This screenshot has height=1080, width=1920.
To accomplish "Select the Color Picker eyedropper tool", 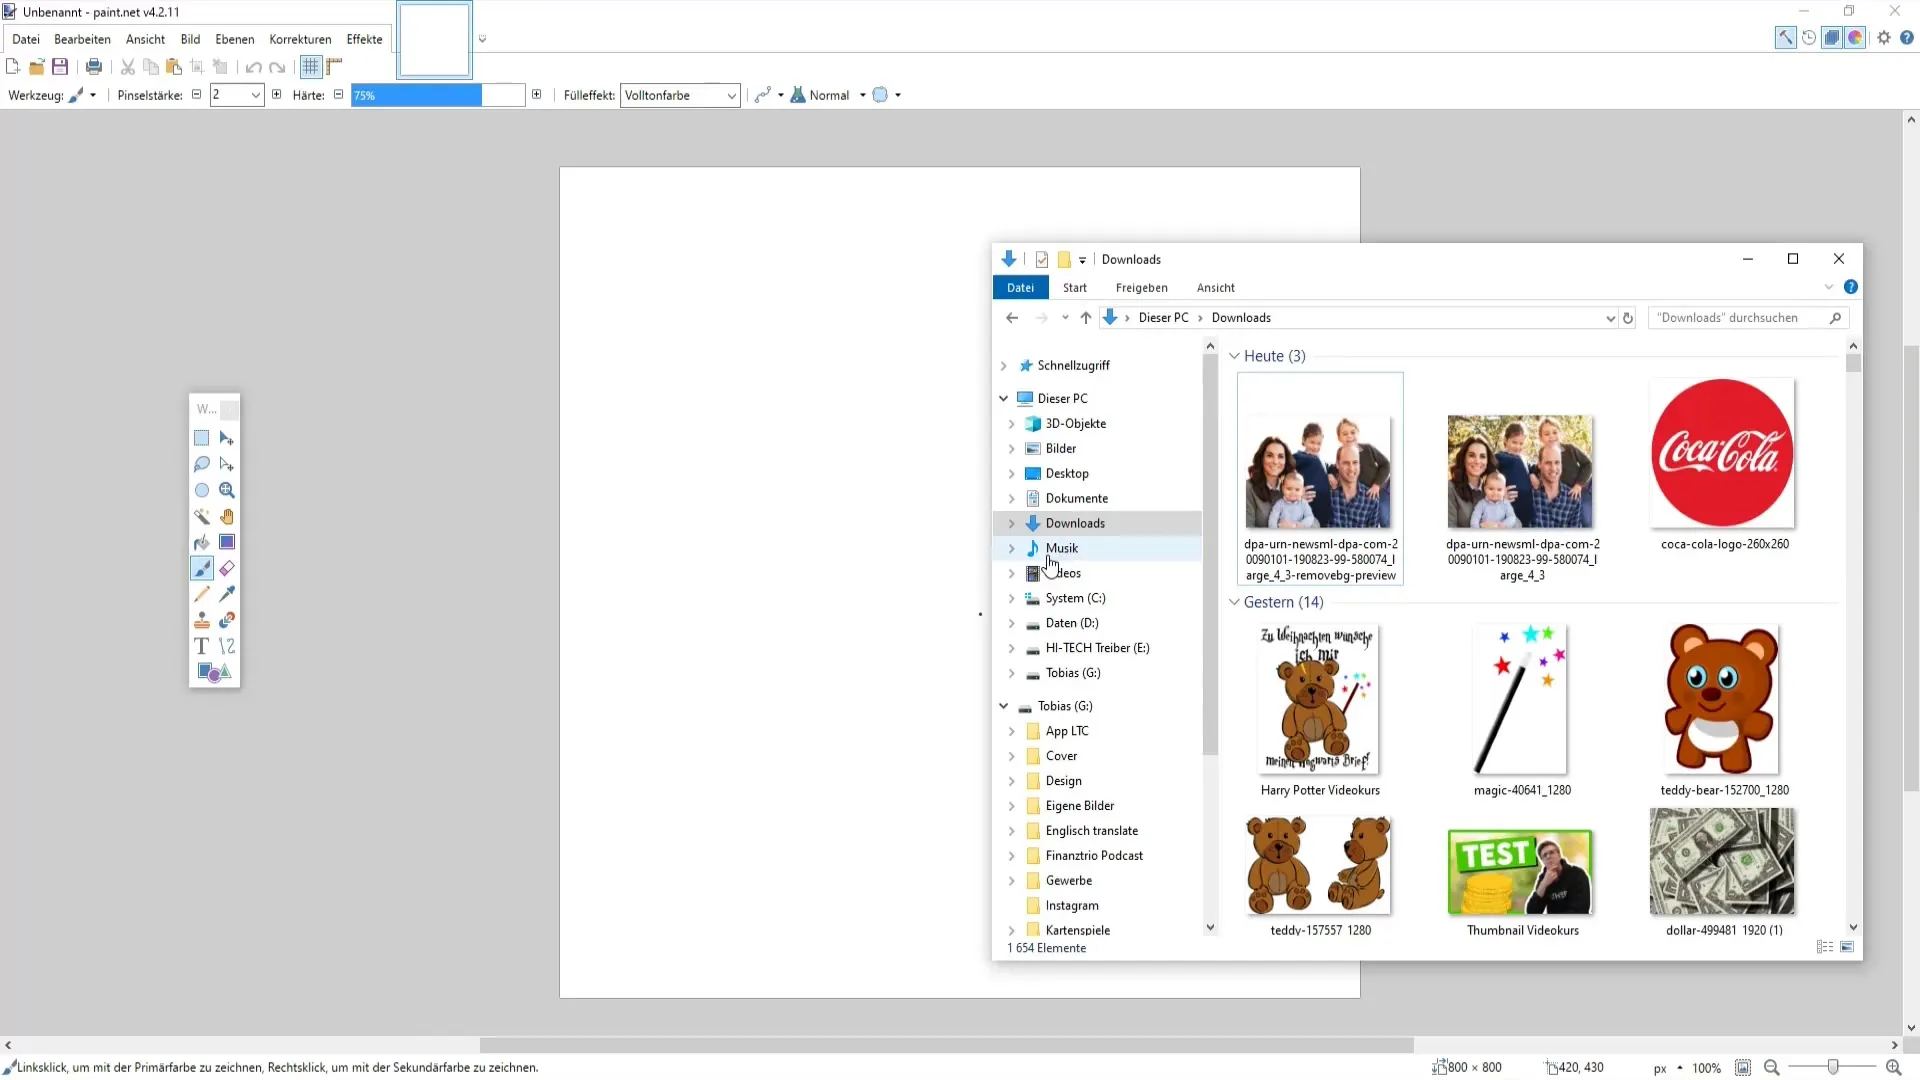I will point(227,594).
